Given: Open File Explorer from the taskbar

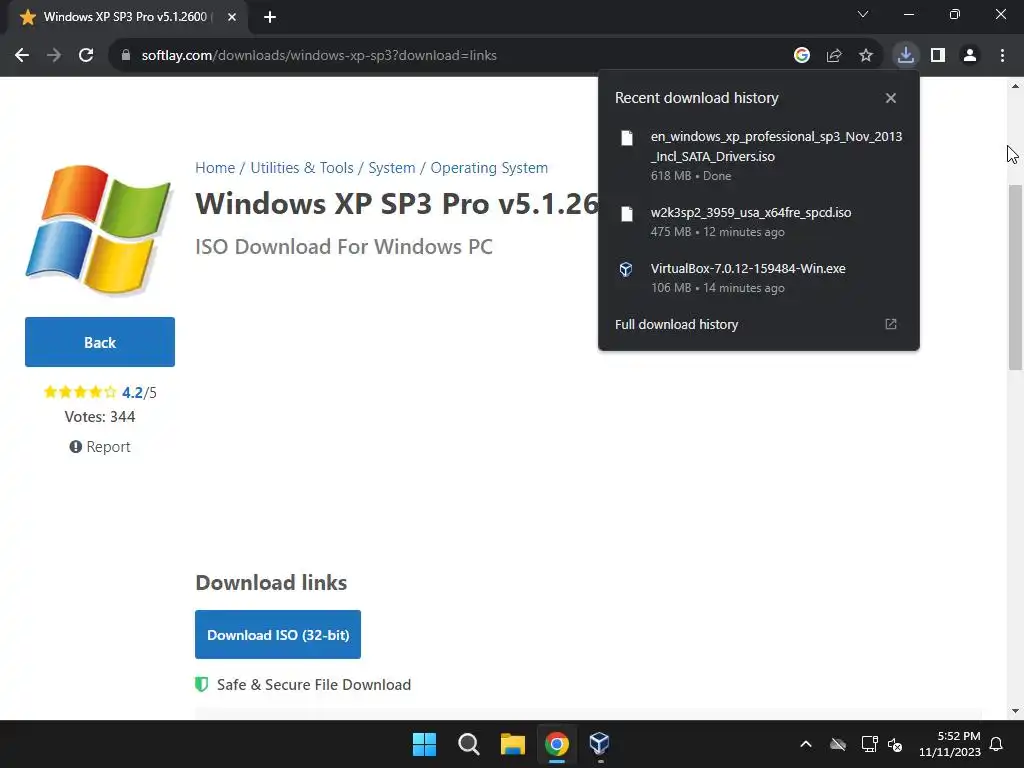Looking at the screenshot, I should click(513, 744).
